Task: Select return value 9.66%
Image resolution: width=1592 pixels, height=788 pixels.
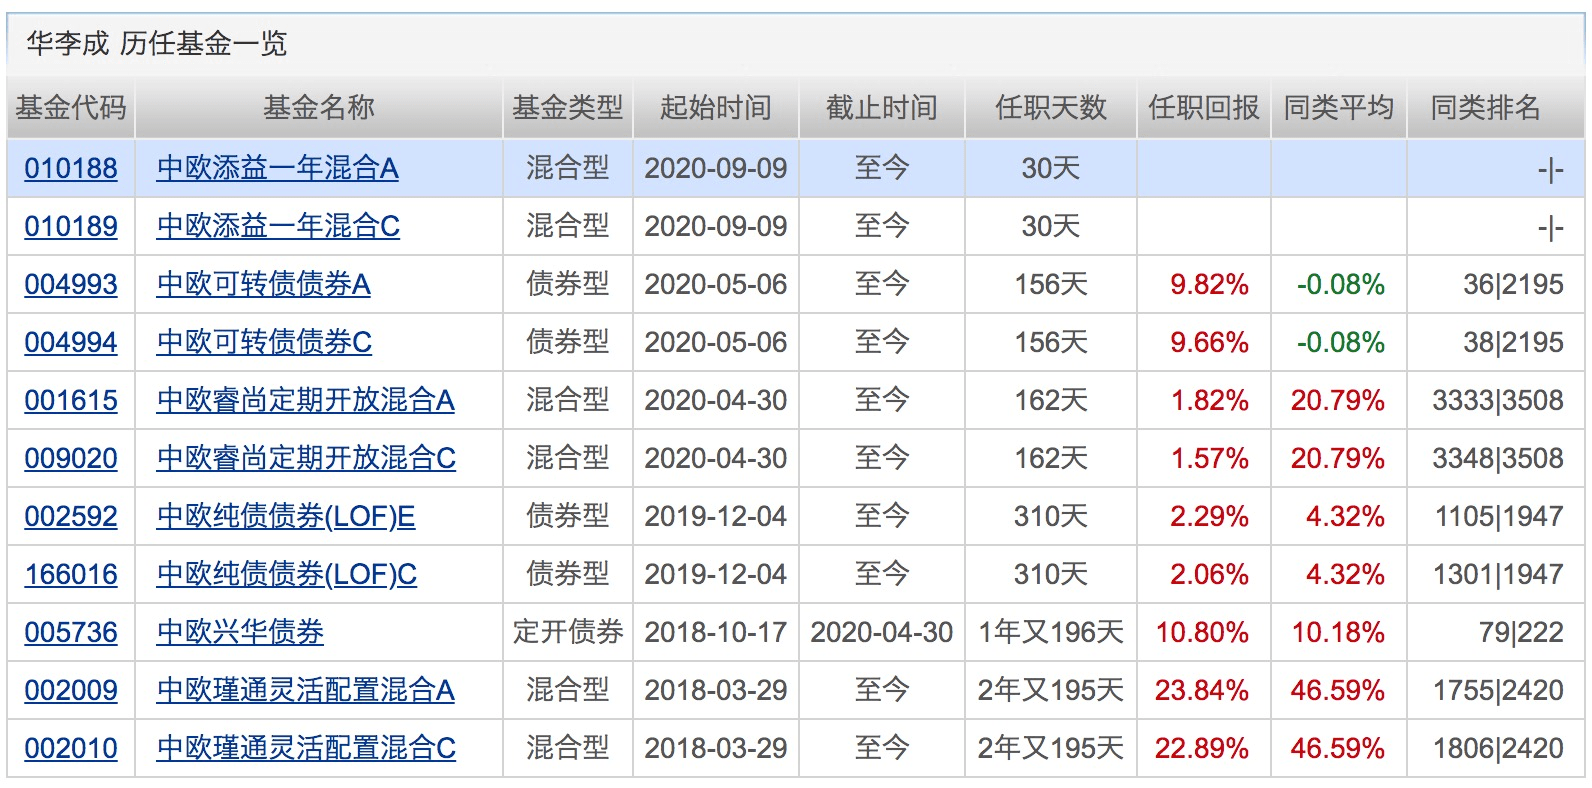Action: coord(1209,343)
